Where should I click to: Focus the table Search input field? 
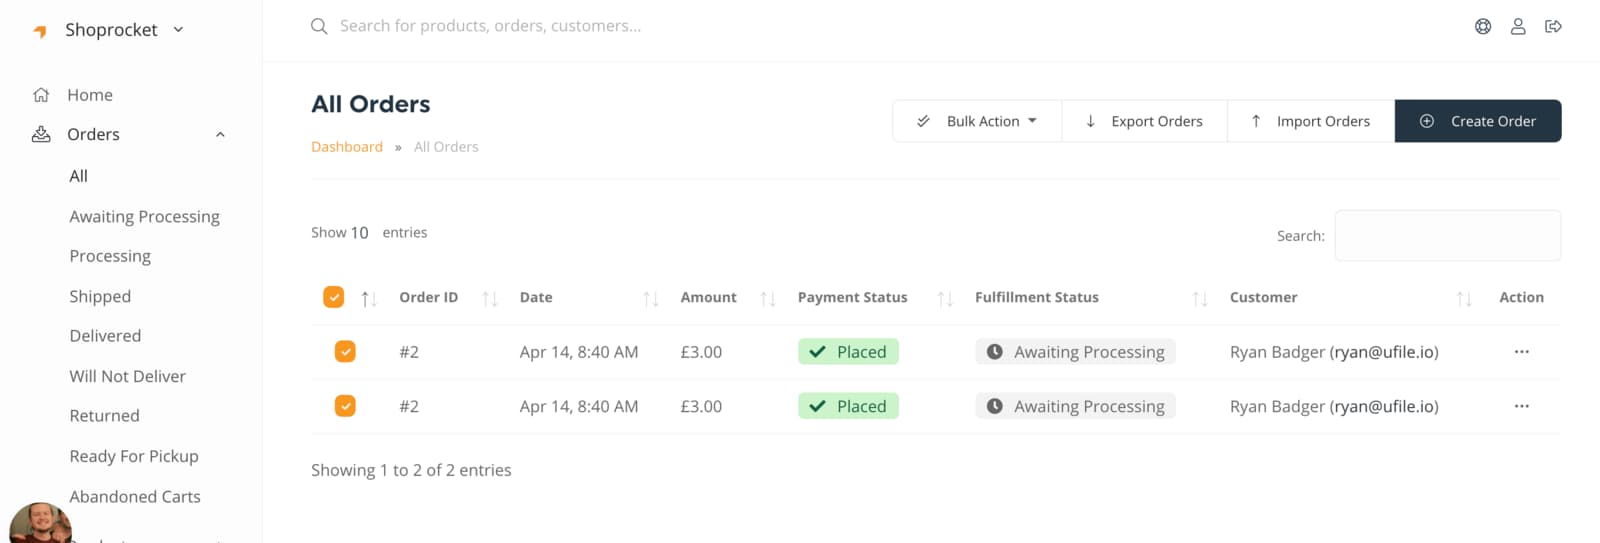(1447, 236)
